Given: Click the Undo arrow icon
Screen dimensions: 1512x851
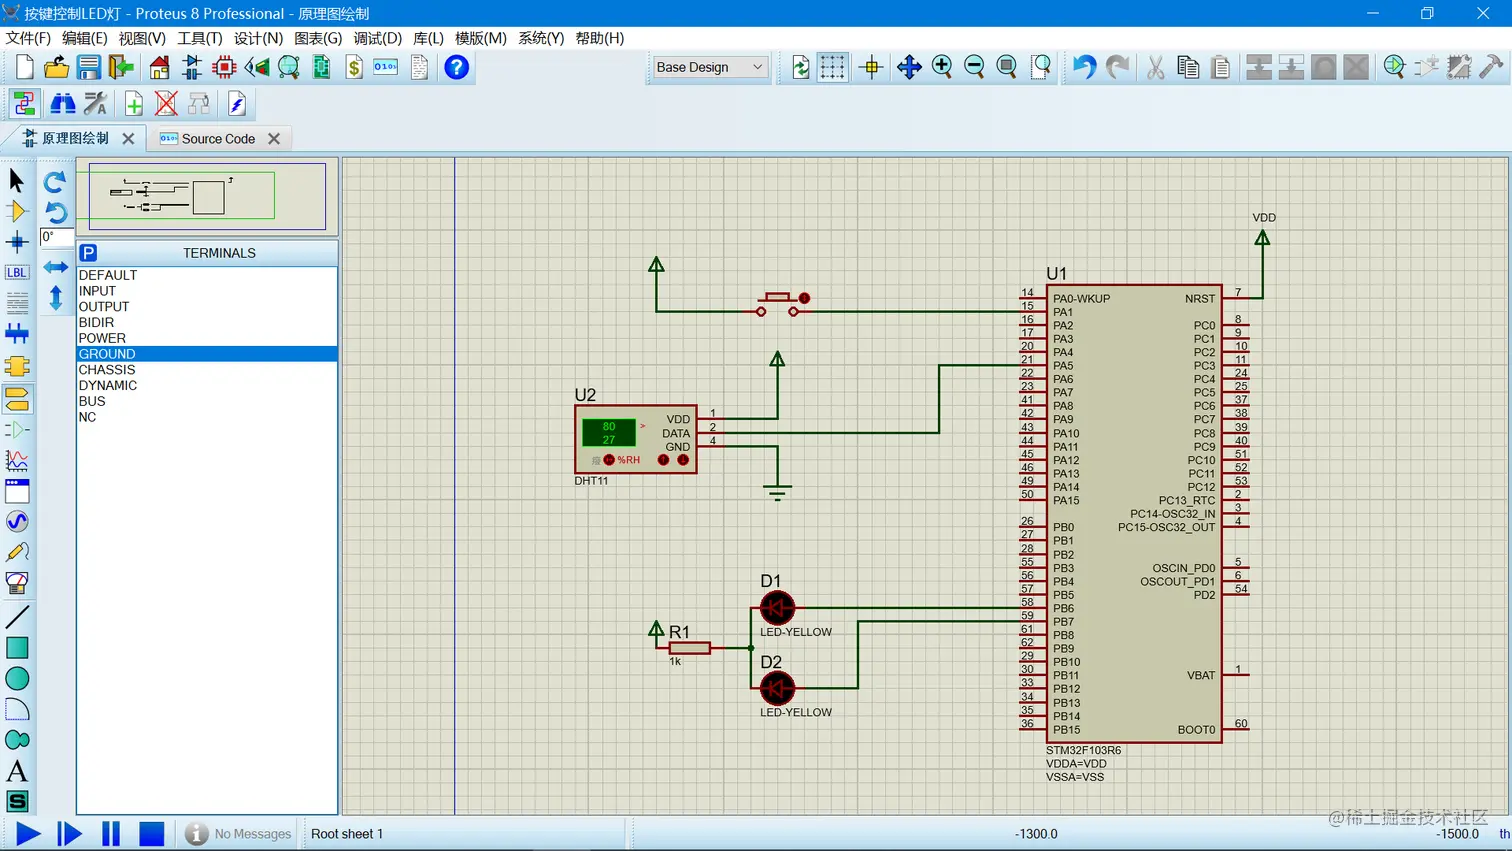Looking at the screenshot, I should point(1084,67).
